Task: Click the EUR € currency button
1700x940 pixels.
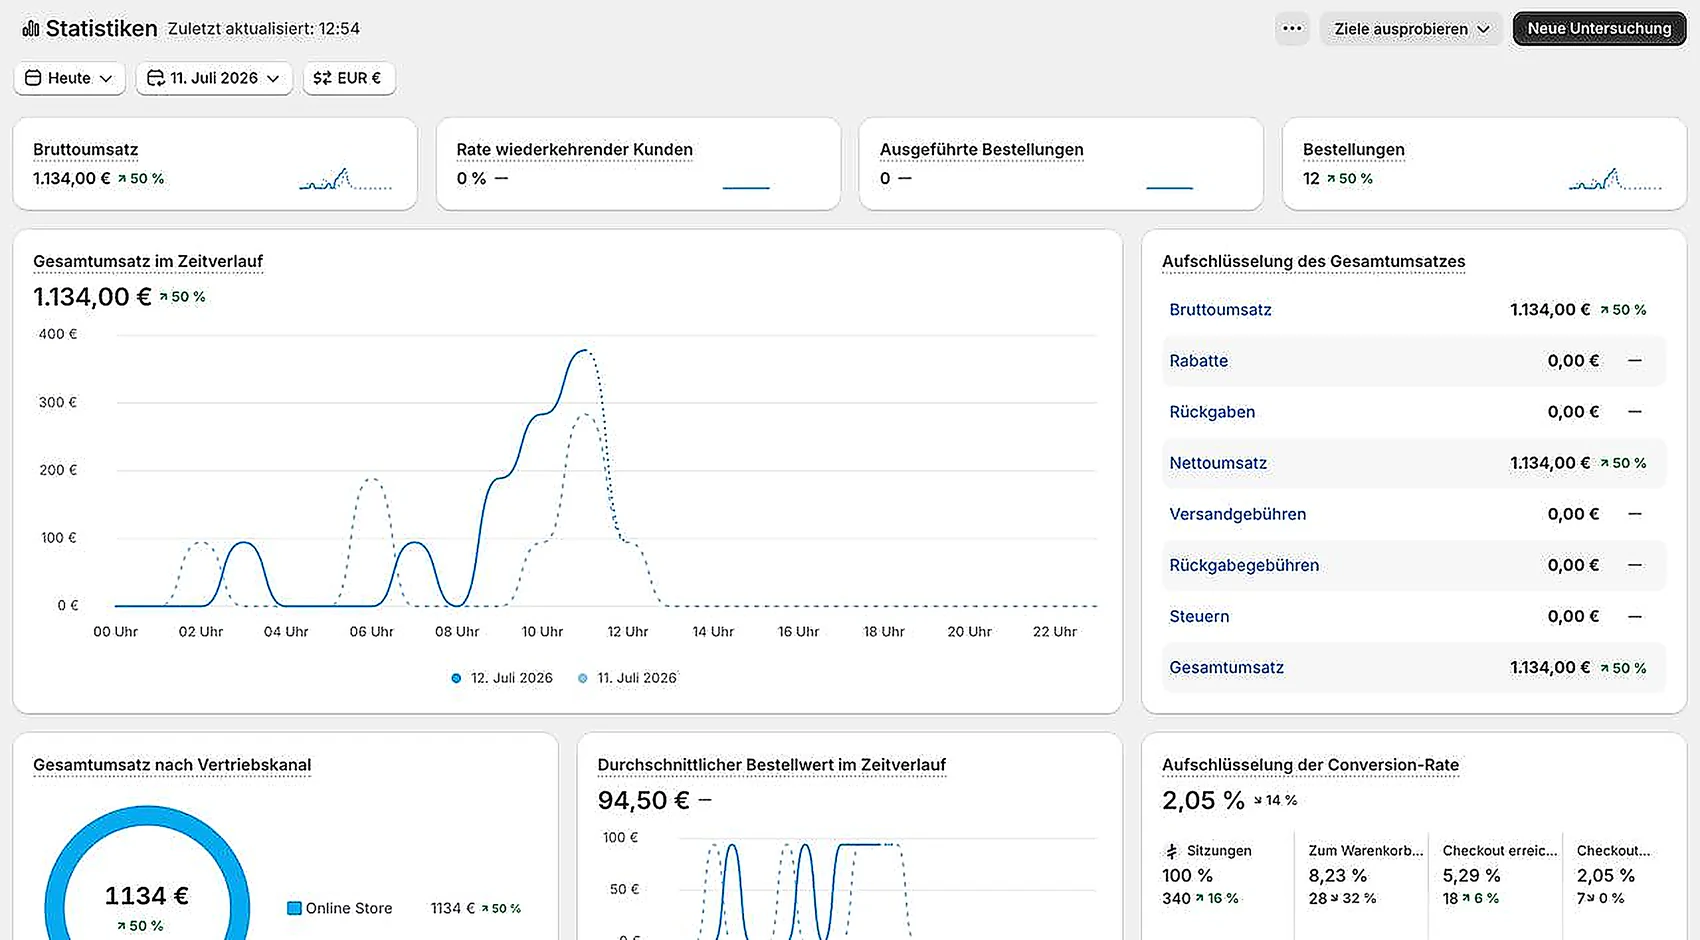Action: (348, 78)
